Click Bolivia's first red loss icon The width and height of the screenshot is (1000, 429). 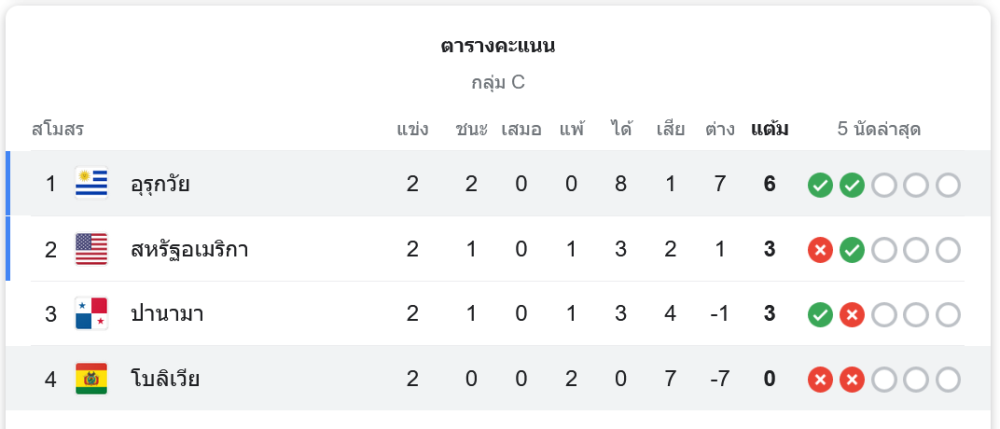(820, 380)
